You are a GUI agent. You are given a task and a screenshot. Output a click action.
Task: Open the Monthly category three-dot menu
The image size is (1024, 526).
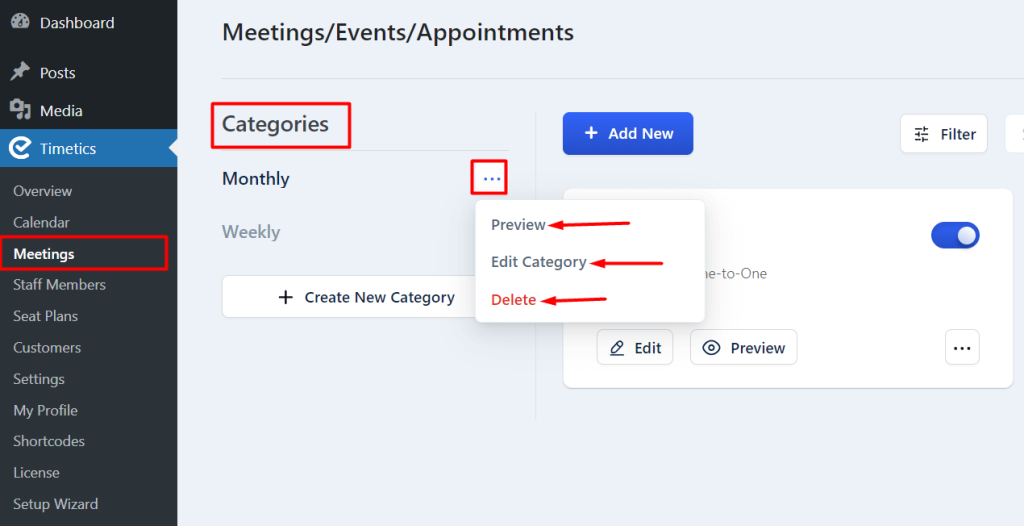[491, 178]
